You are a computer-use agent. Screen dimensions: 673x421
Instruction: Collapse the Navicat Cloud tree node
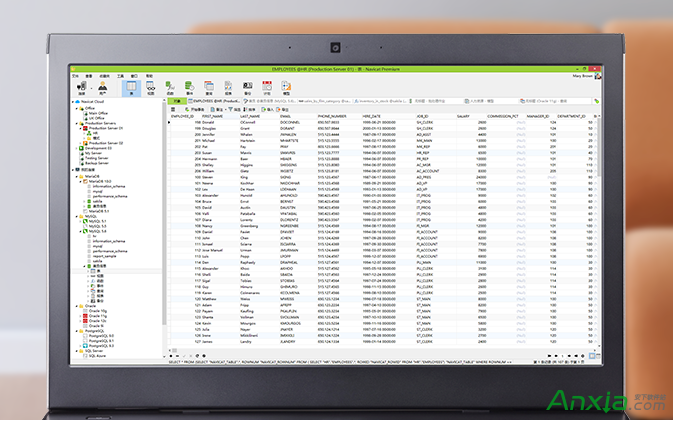[x=73, y=102]
